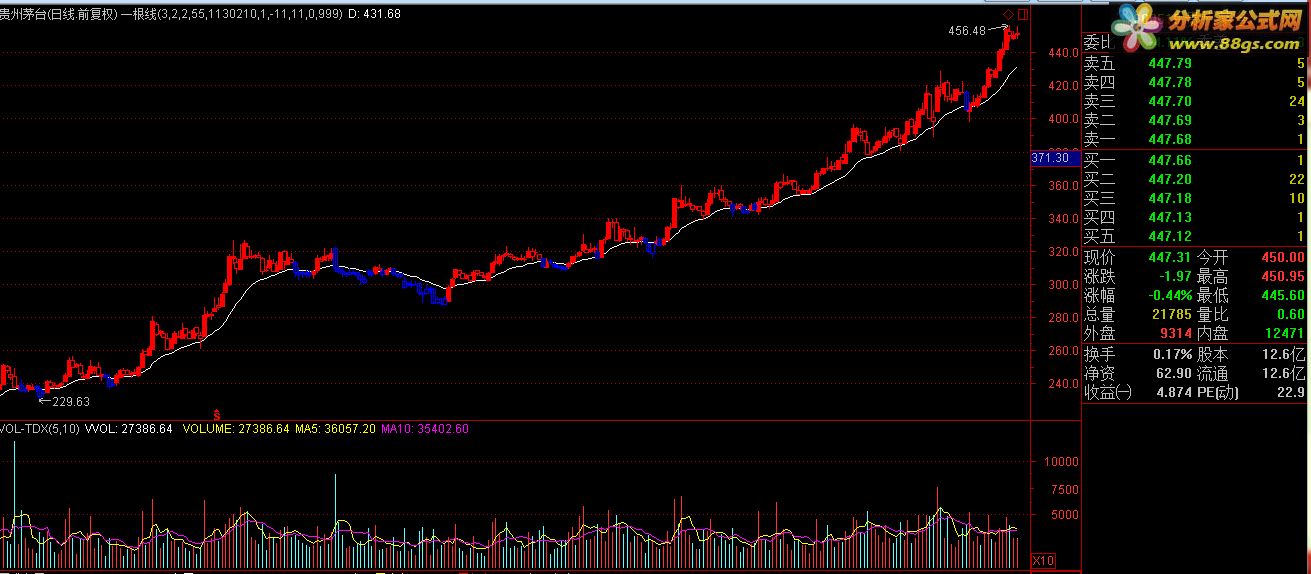Click the 买二 bid row label
The height and width of the screenshot is (574, 1311).
(1099, 180)
